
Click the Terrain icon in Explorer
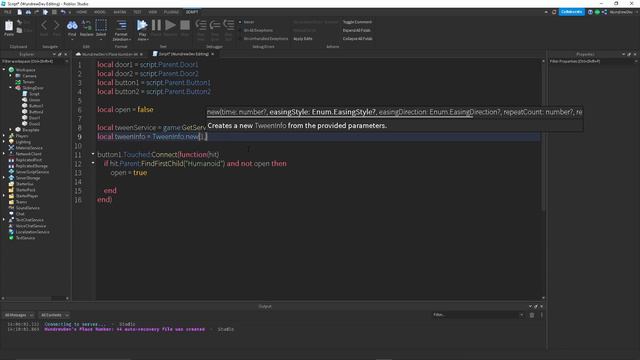point(18,82)
